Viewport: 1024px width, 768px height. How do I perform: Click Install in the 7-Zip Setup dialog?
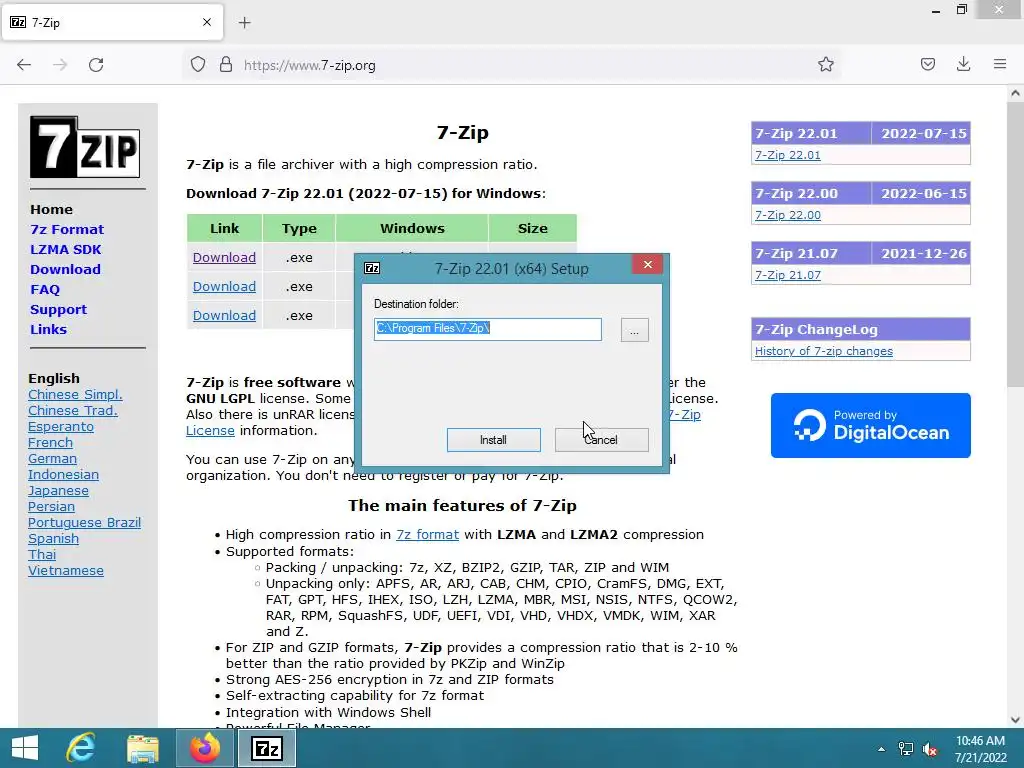point(493,440)
